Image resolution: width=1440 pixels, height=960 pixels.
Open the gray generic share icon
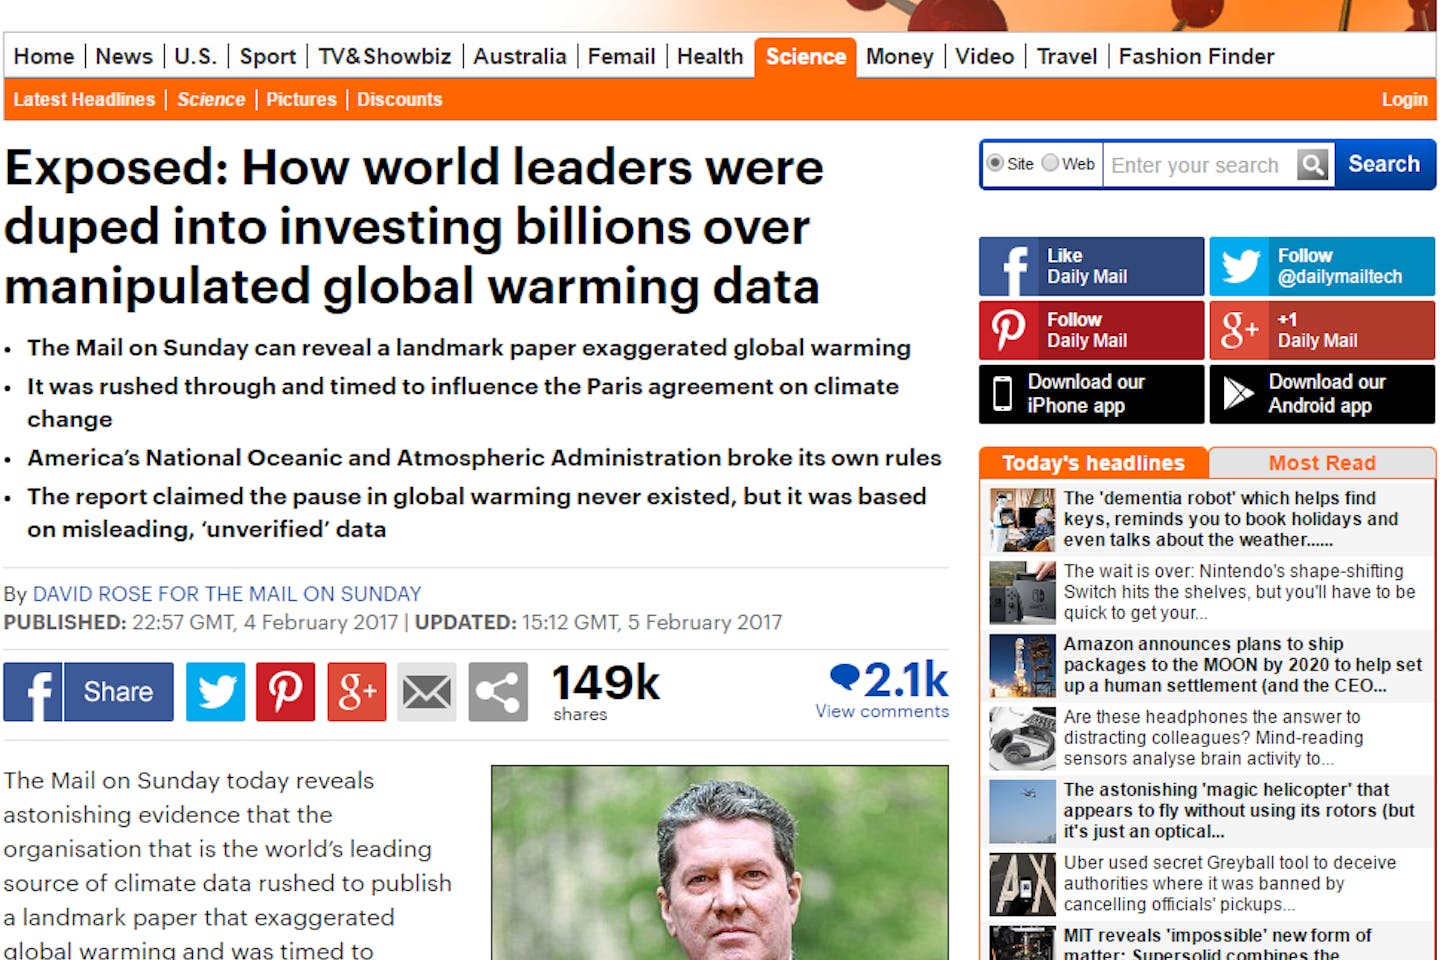(498, 691)
